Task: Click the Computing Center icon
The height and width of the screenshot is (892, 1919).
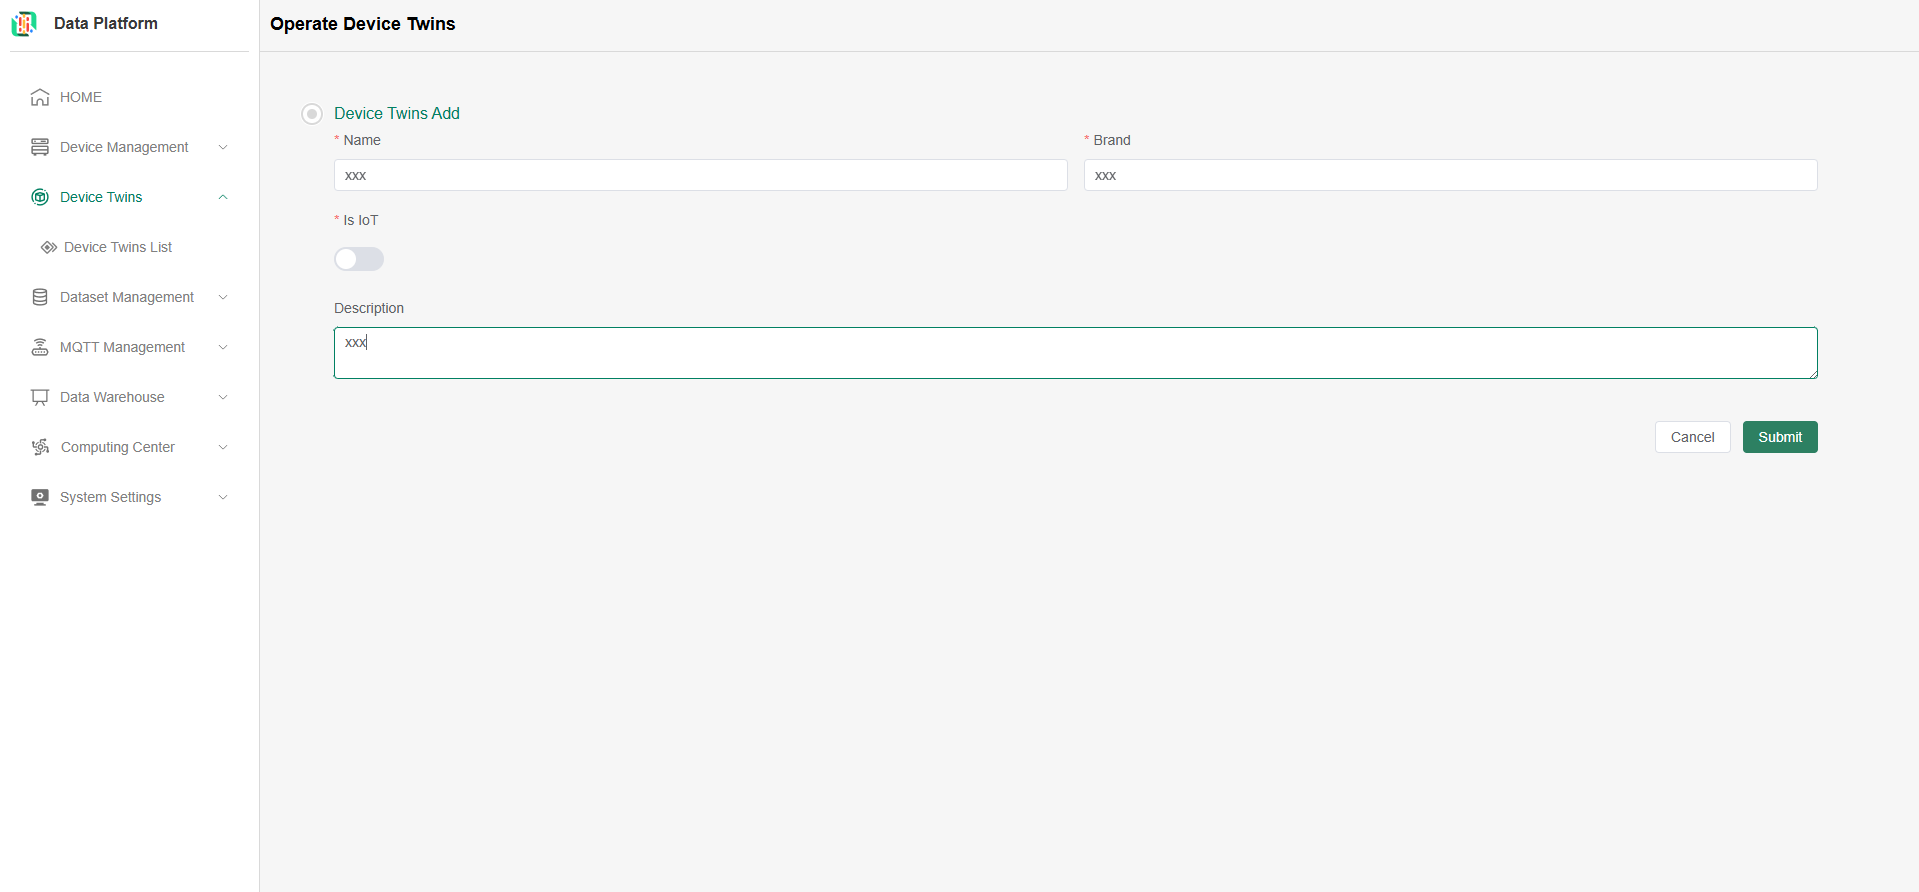Action: coord(40,447)
